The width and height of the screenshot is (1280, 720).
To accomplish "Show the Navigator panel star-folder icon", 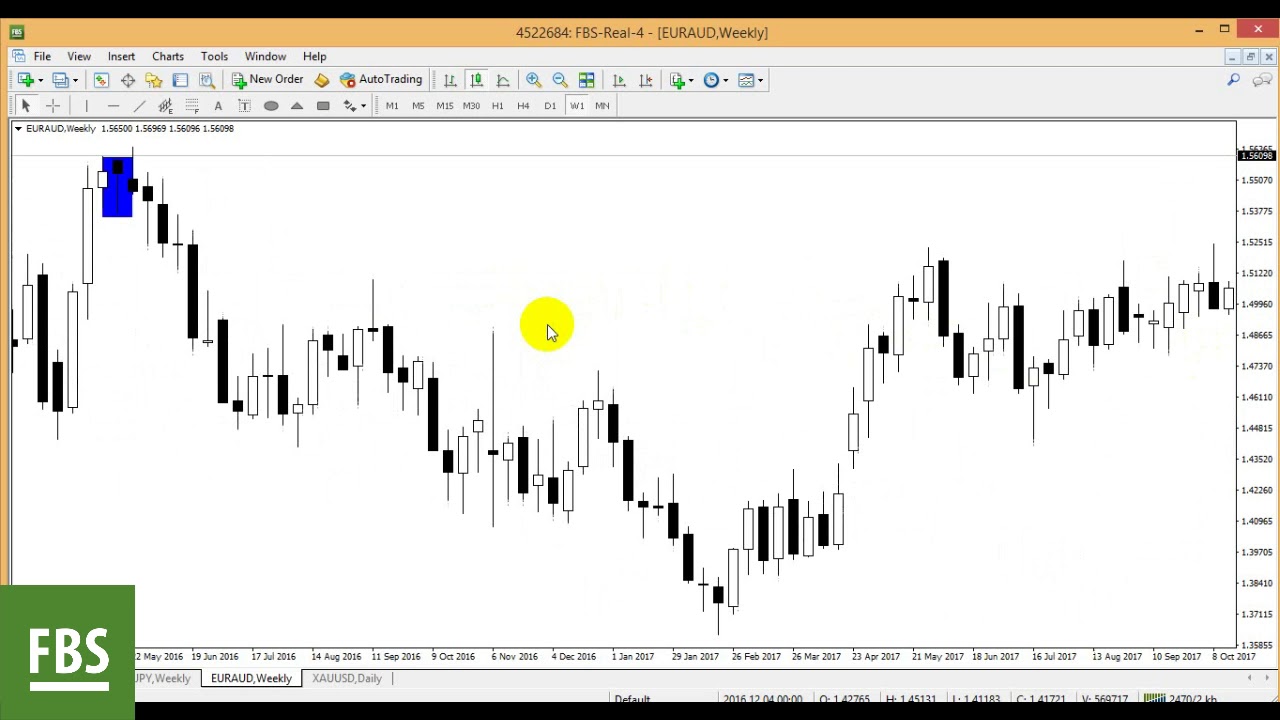I will 154,80.
